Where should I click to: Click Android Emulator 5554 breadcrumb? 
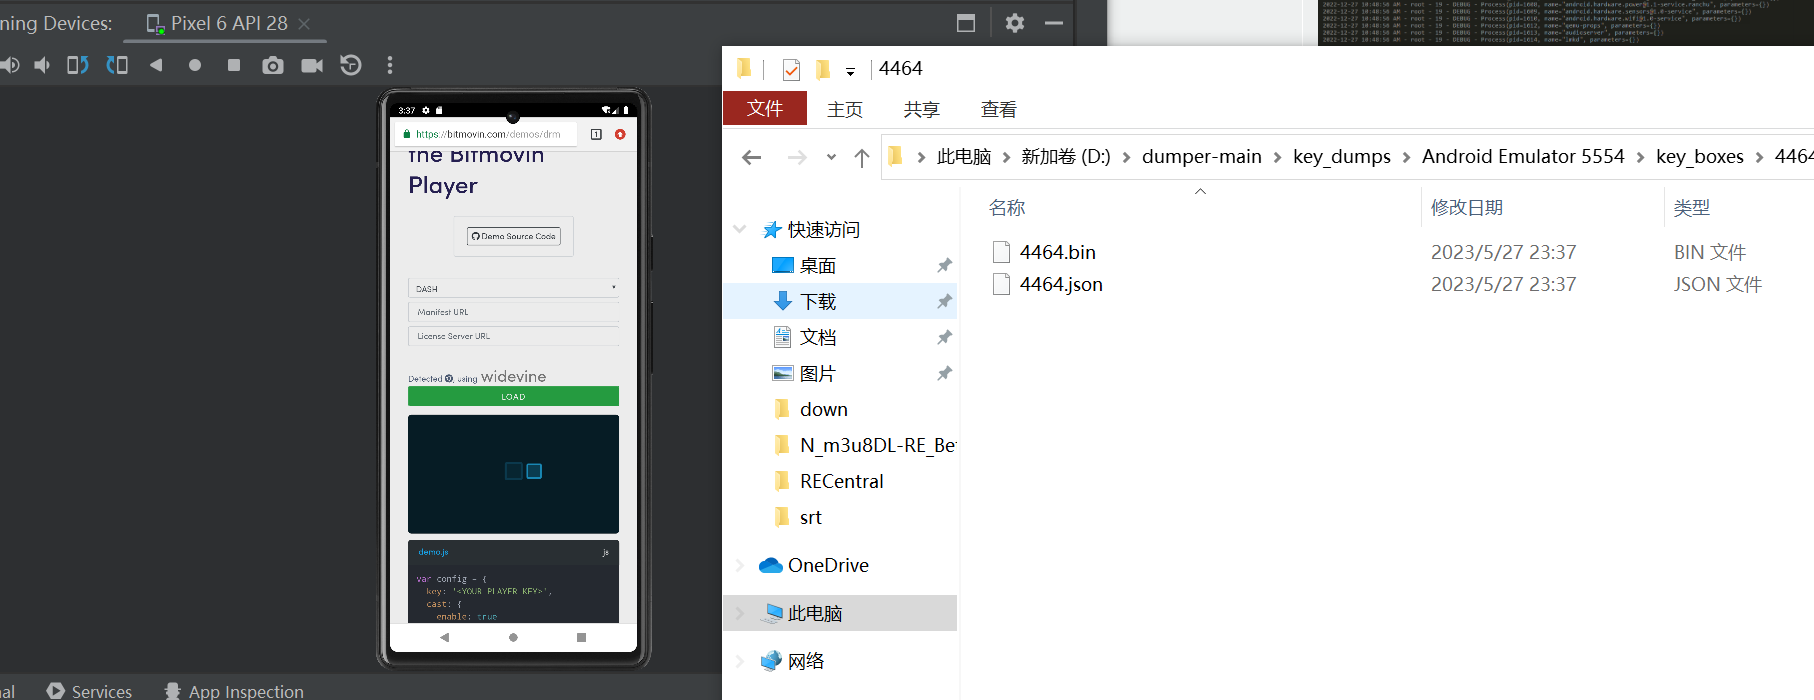1523,157
